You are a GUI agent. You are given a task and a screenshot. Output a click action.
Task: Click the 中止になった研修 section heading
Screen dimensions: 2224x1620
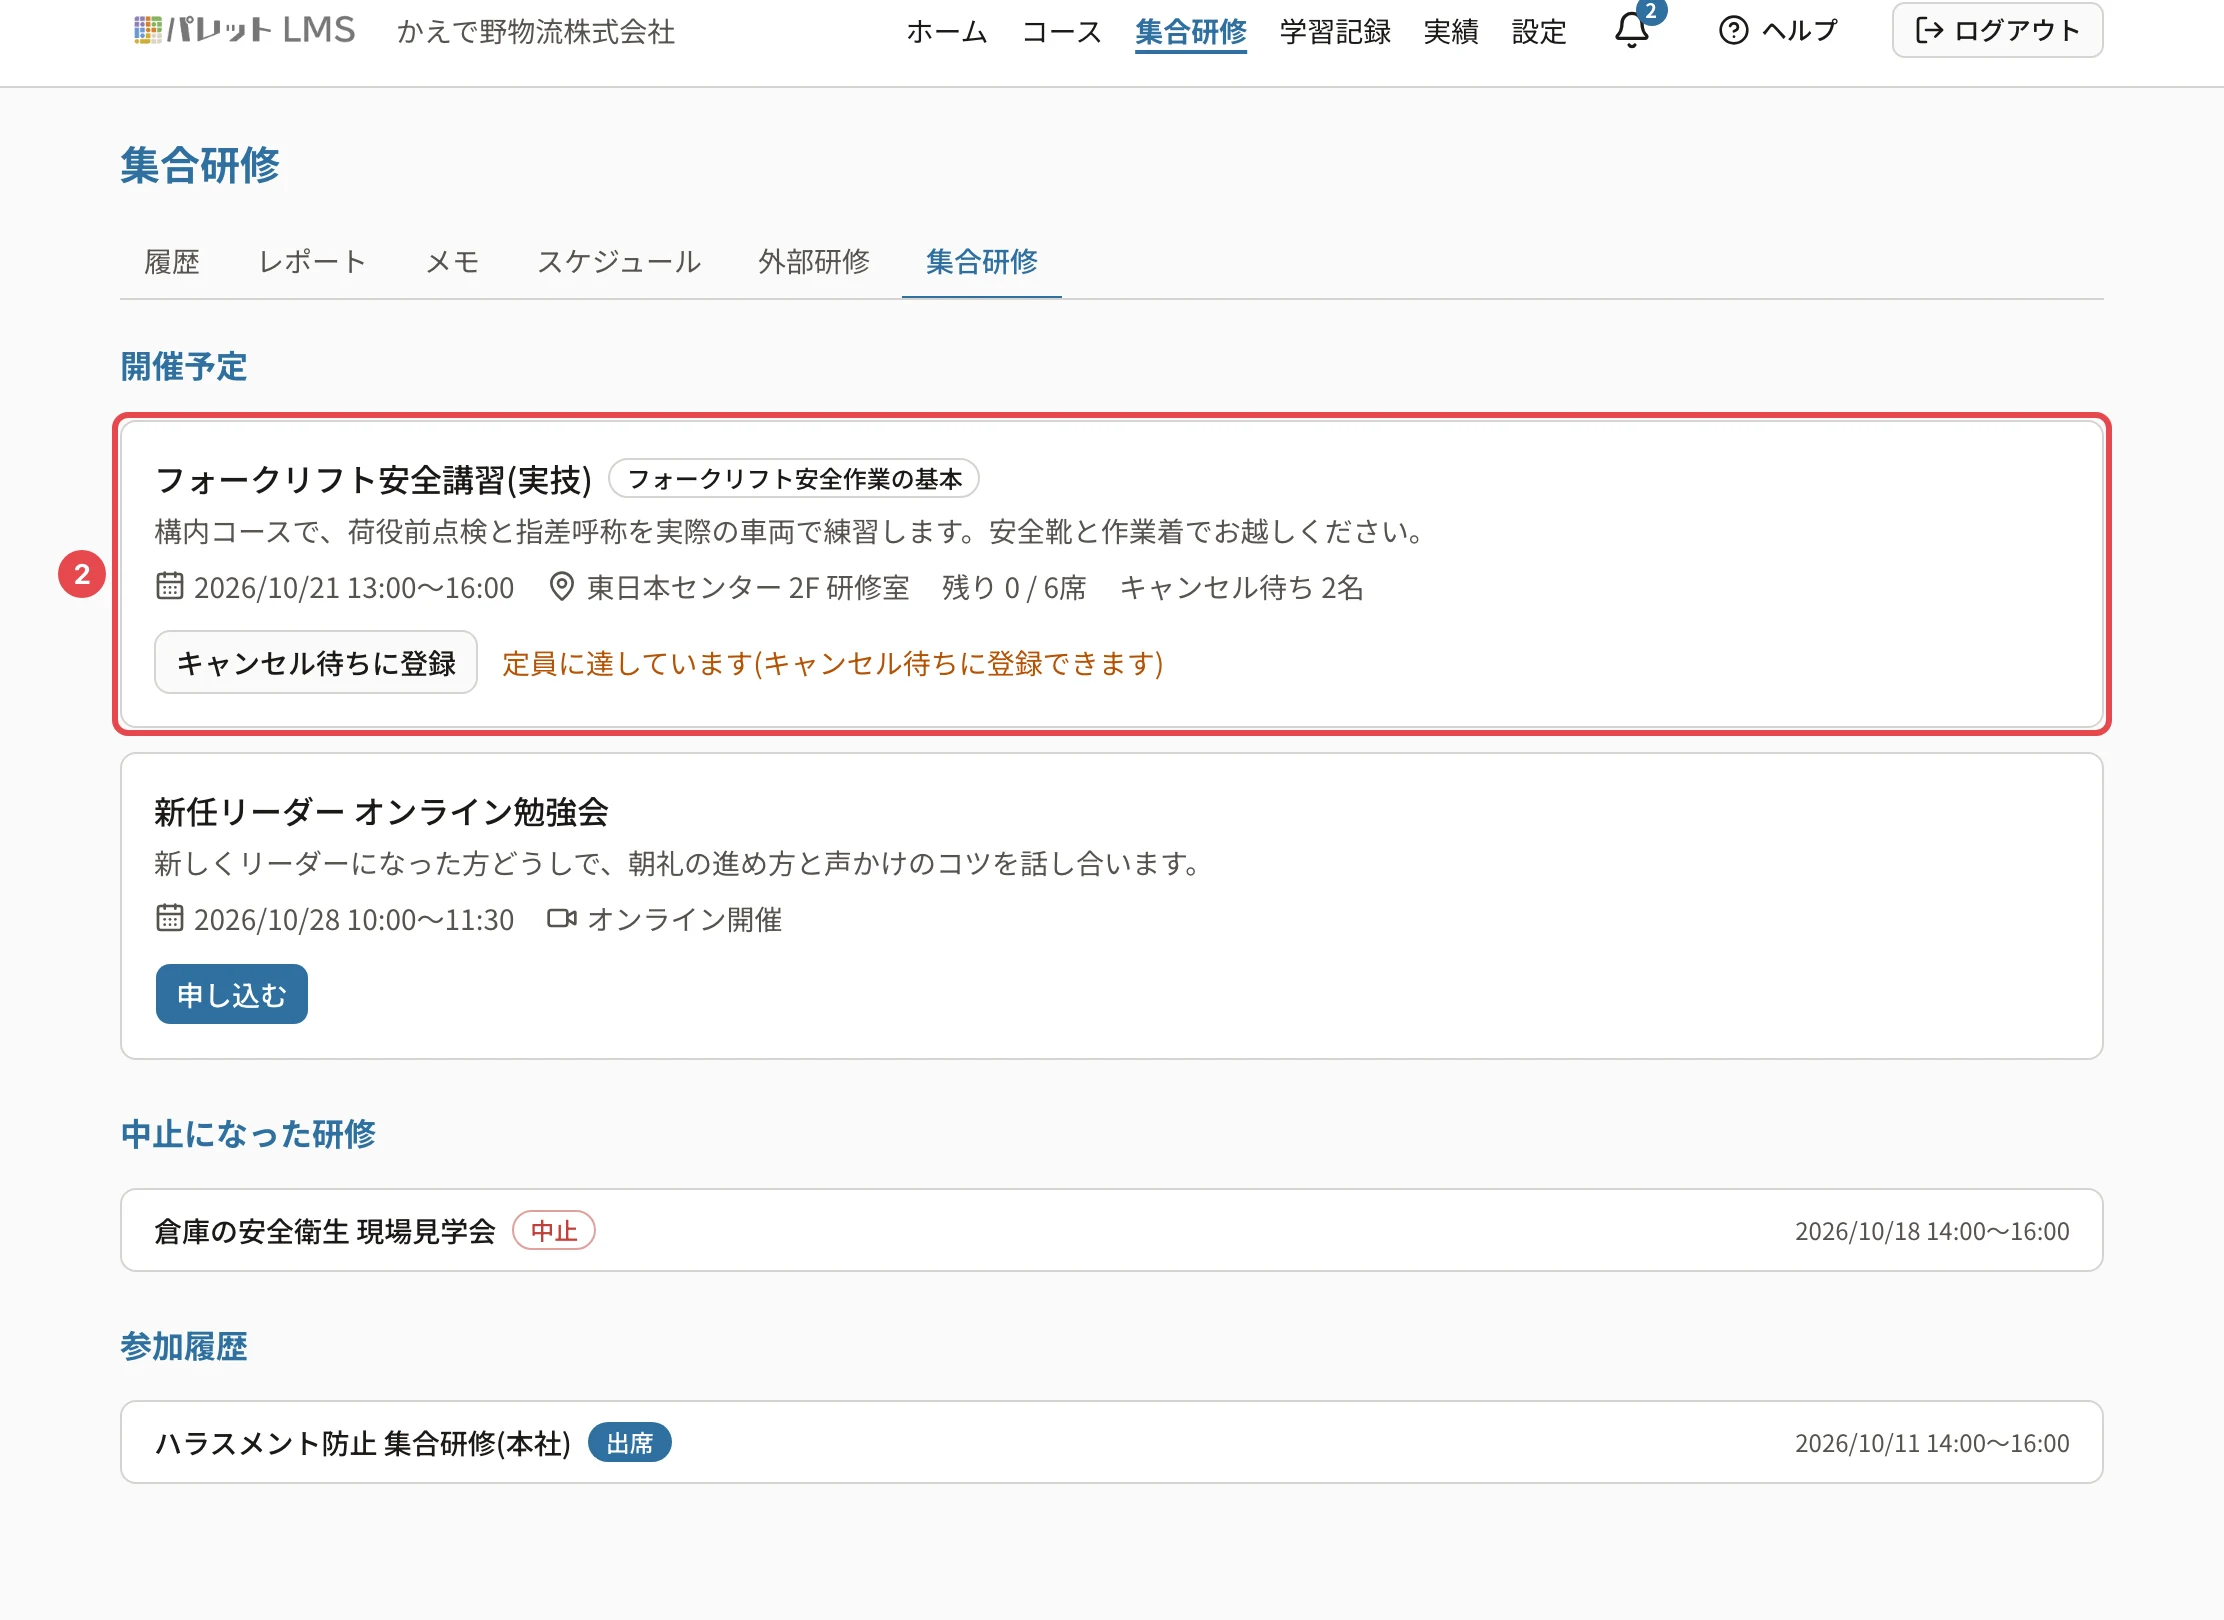click(248, 1134)
